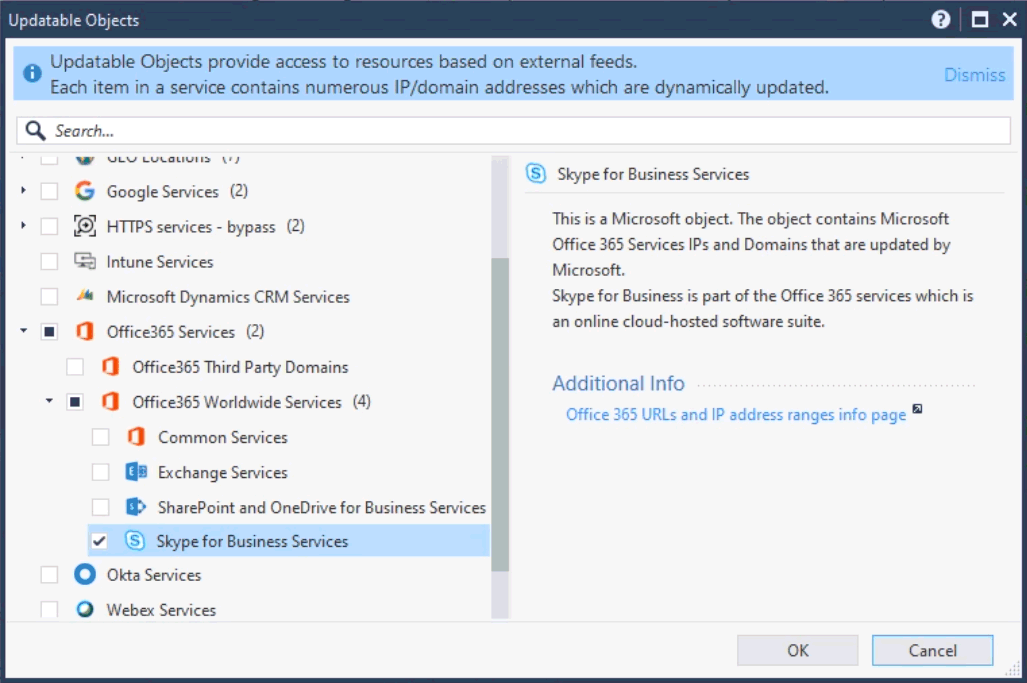
Task: Click the Cancel button
Action: coord(932,650)
